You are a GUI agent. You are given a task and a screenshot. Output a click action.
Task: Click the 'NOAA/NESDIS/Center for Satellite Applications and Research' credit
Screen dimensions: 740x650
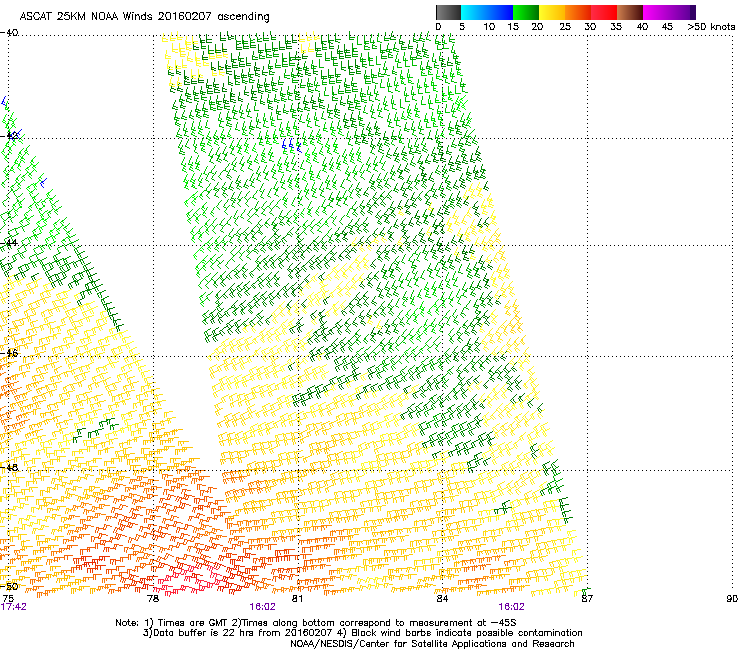pos(432,644)
